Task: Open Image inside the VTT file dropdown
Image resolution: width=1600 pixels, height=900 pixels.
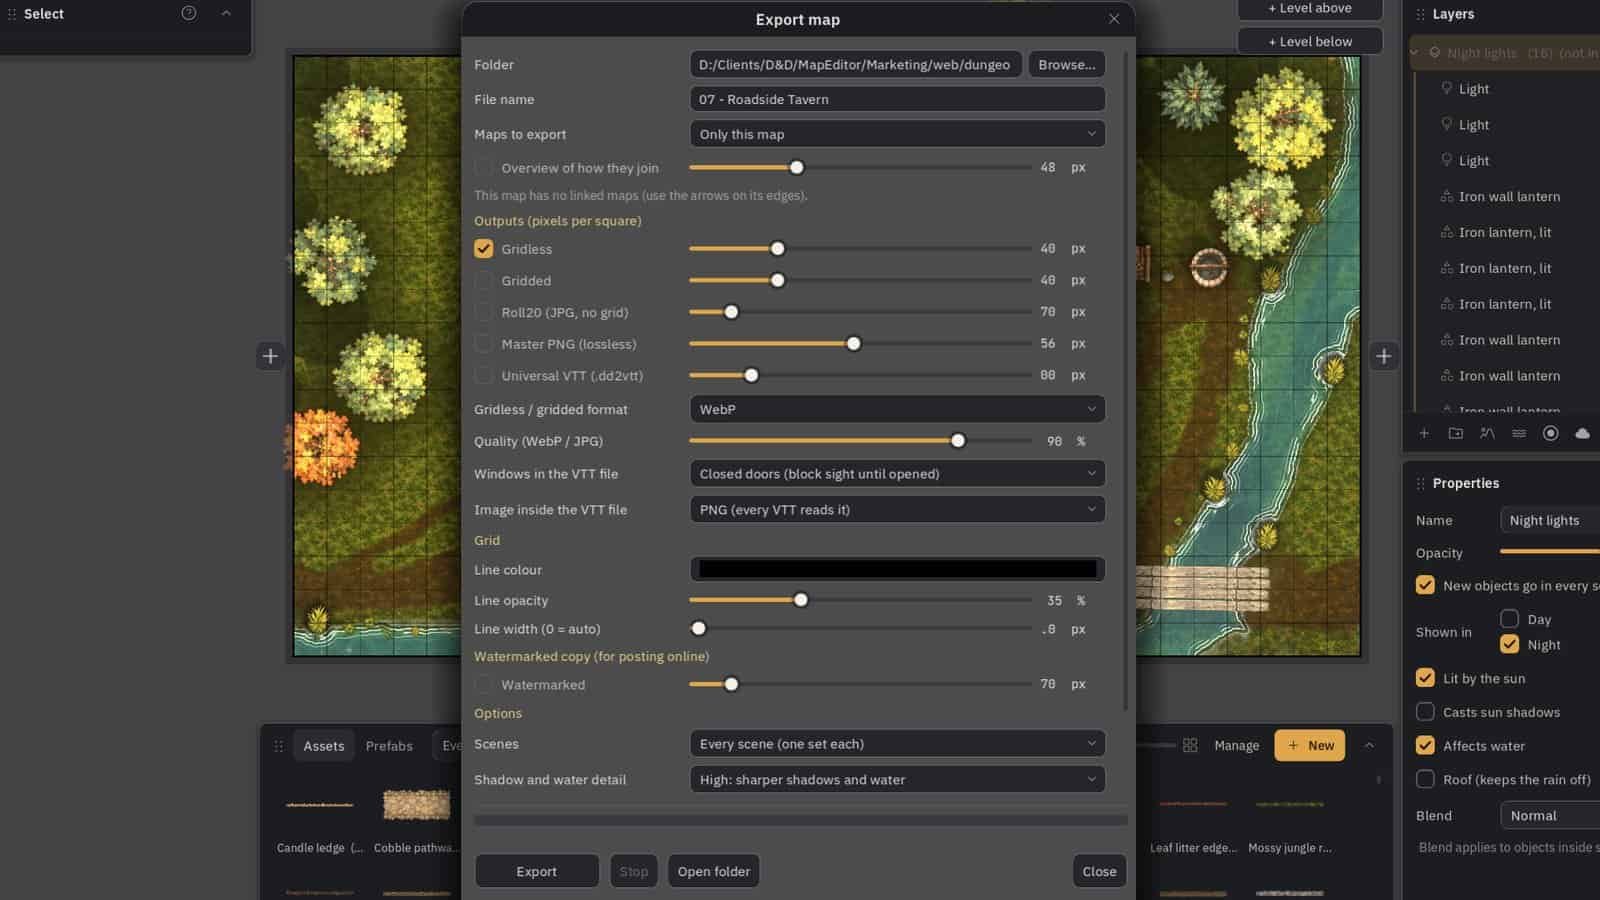Action: tap(897, 510)
